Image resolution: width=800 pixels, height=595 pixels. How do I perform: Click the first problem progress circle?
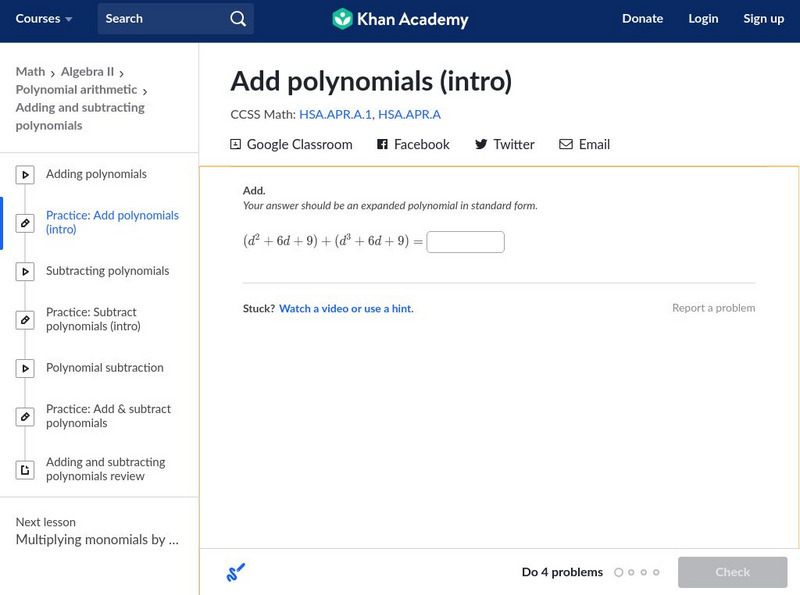coord(618,573)
